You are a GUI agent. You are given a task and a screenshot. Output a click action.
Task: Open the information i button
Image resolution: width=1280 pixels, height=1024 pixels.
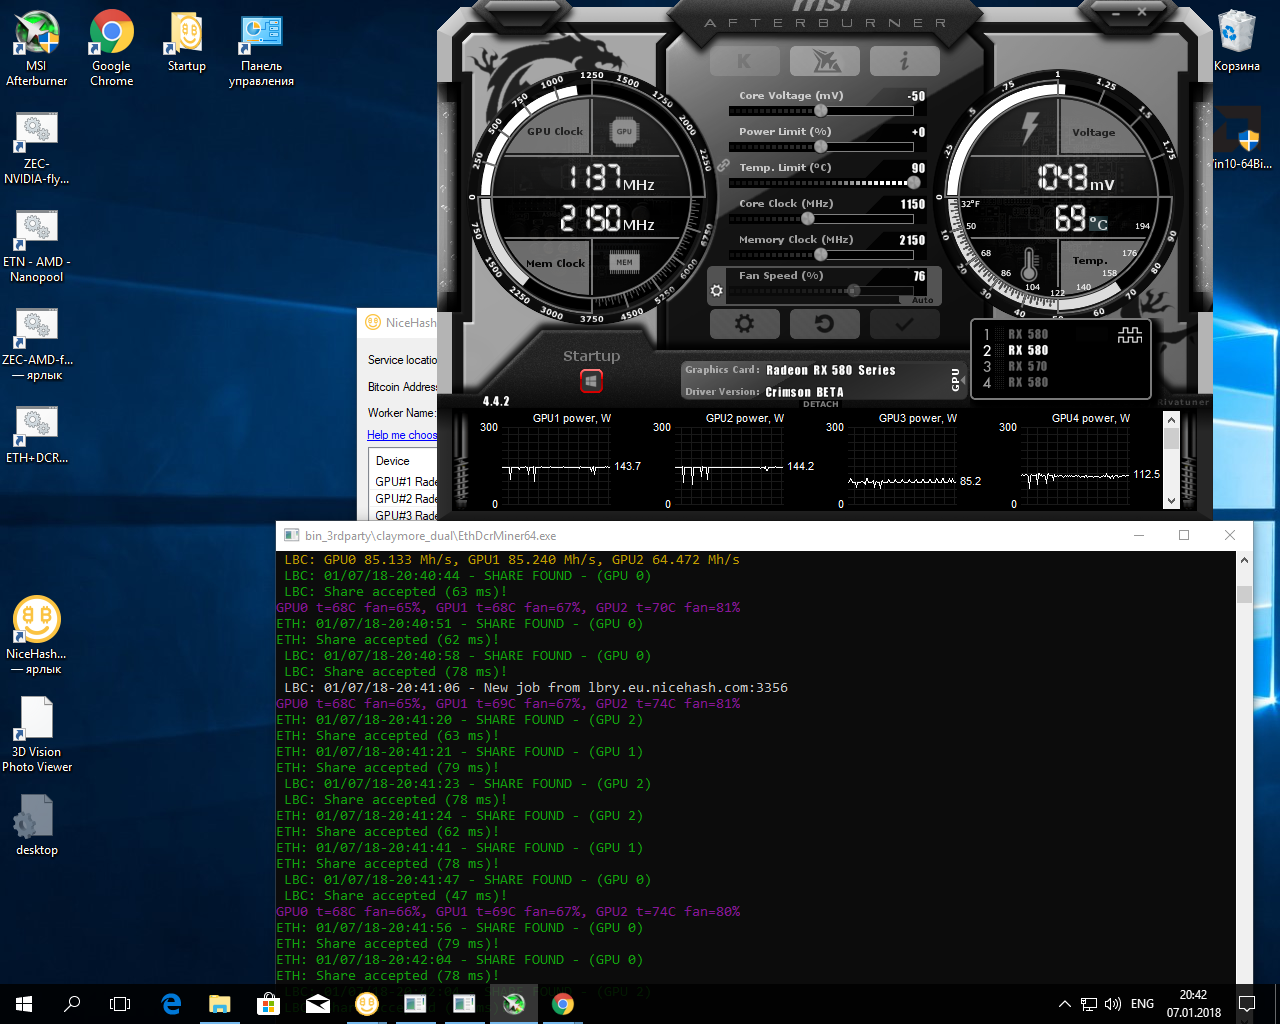point(904,61)
